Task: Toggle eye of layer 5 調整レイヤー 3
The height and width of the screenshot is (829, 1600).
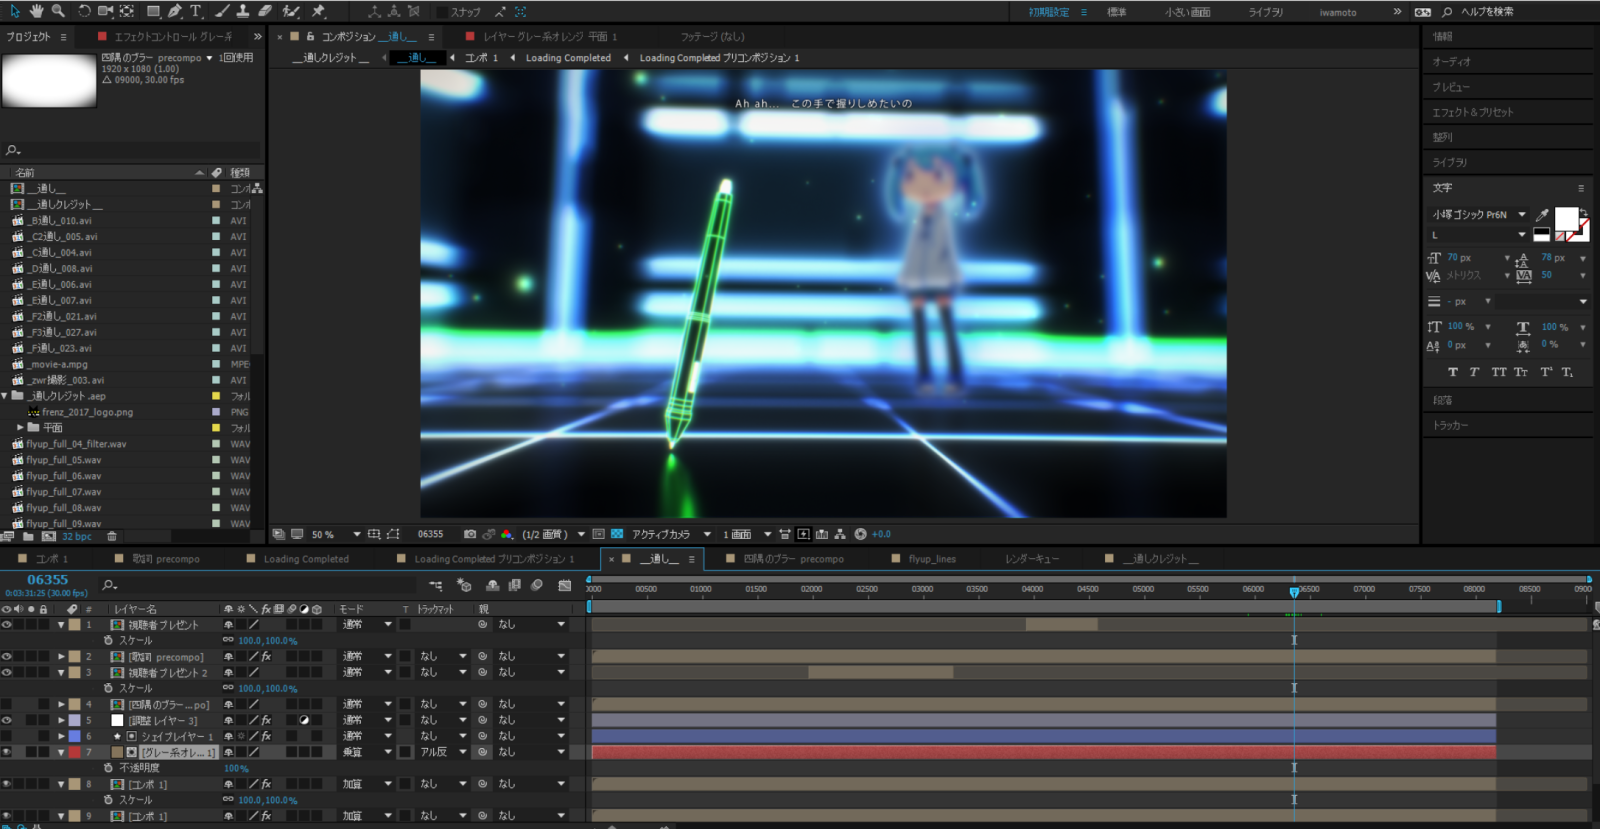Action: coord(7,720)
